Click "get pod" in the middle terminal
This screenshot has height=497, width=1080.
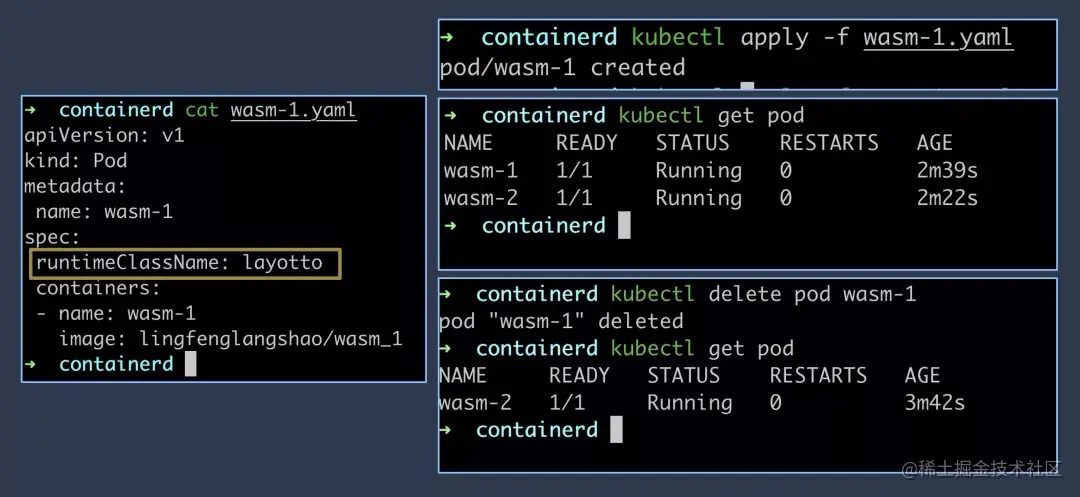[x=760, y=116]
